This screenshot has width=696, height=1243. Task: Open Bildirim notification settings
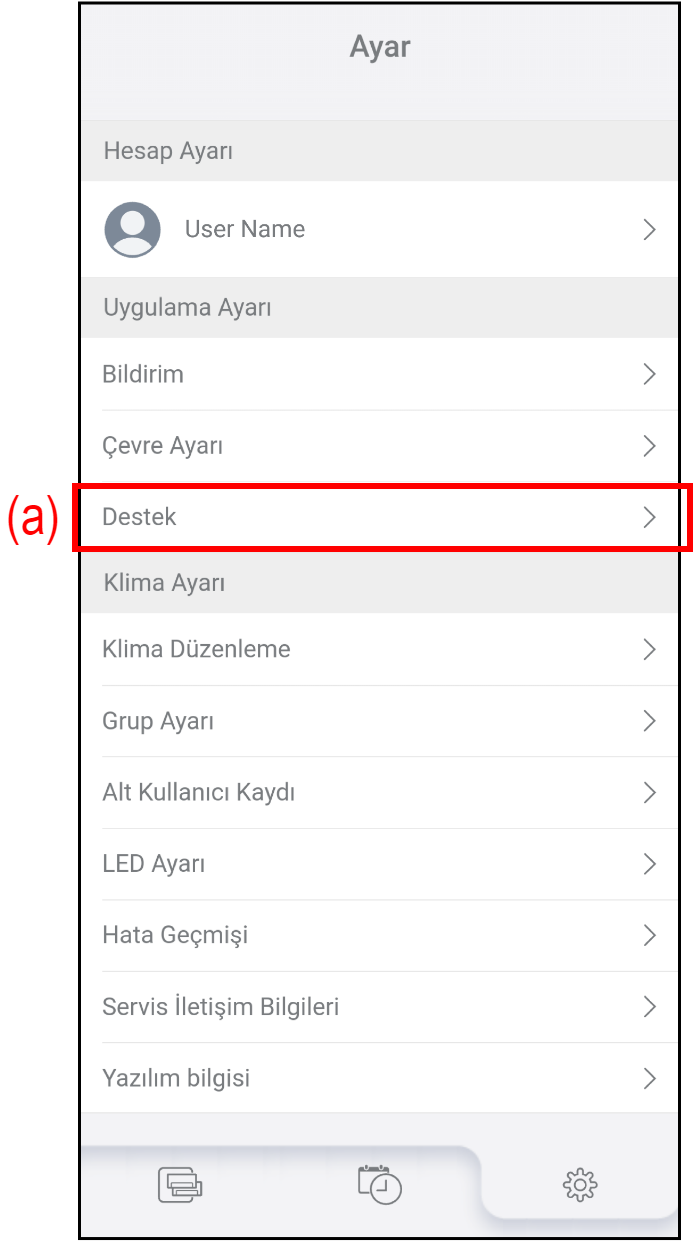point(143,374)
